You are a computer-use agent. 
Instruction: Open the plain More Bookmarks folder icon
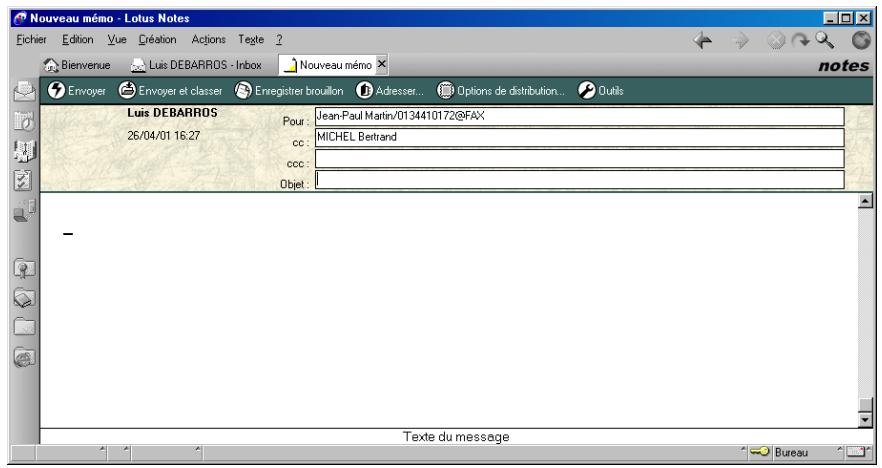coord(24,327)
